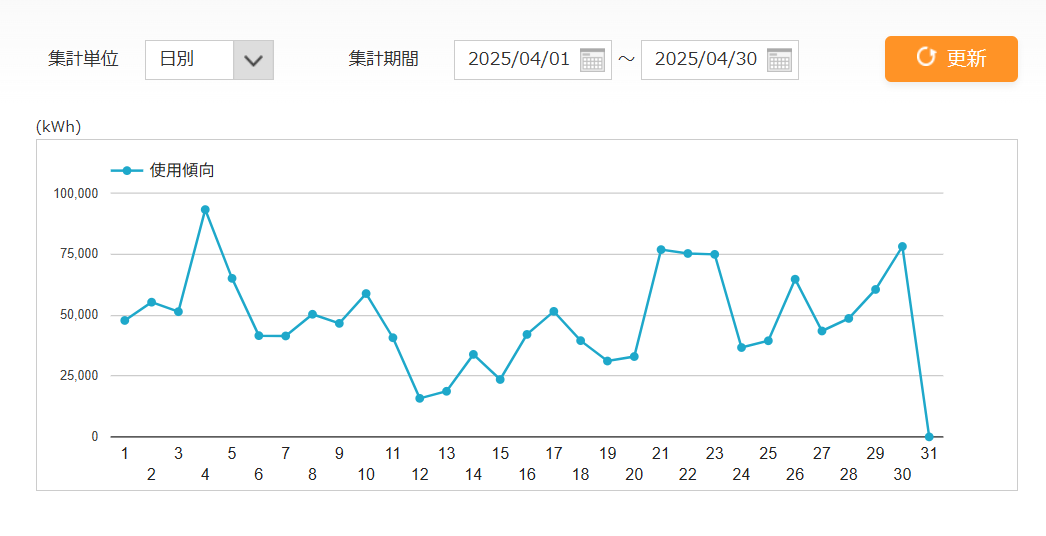Click the data point for day 7
The height and width of the screenshot is (536, 1046).
point(285,336)
